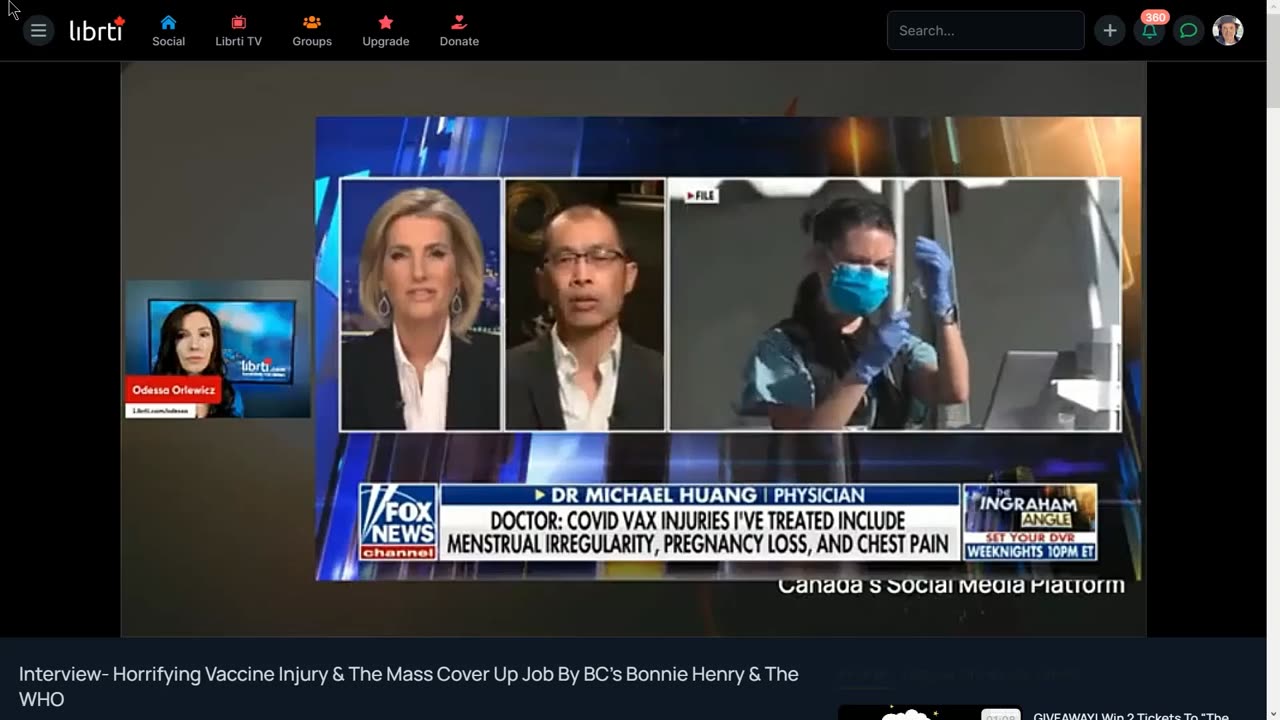Click the plus create button
The image size is (1280, 720).
[1110, 30]
